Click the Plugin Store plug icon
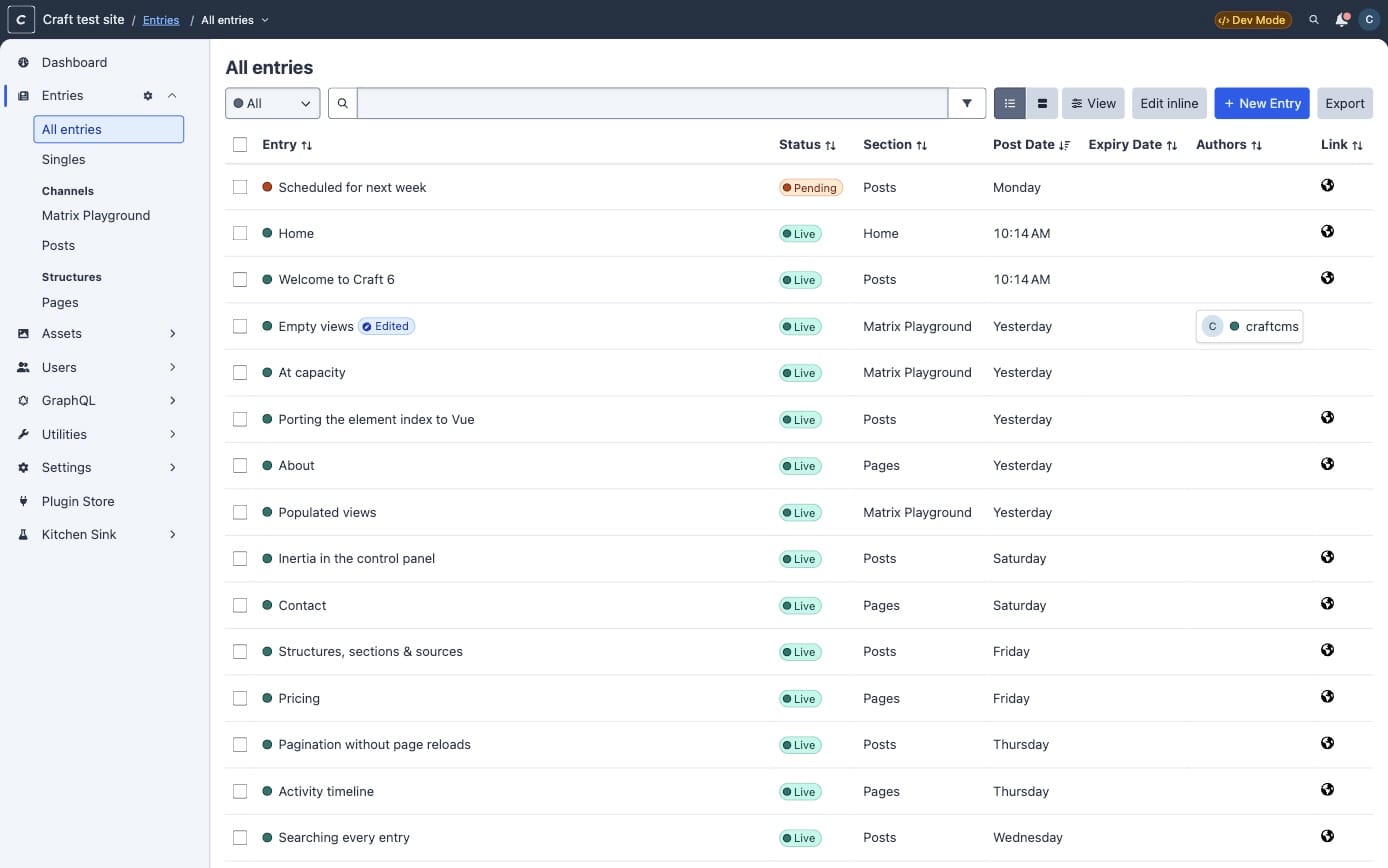This screenshot has height=868, width=1388. (x=24, y=501)
